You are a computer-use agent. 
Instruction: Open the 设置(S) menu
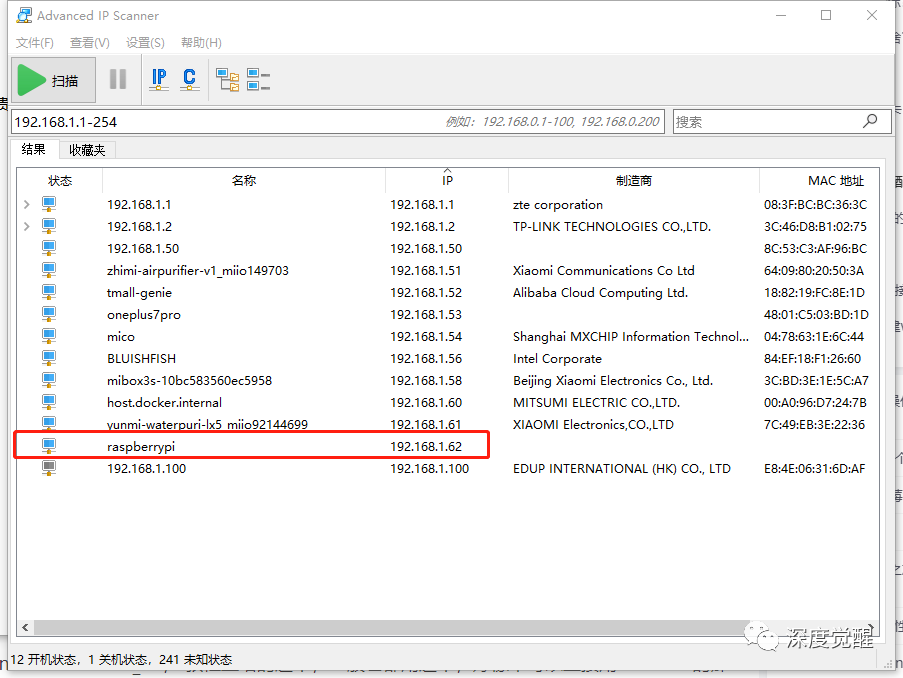[145, 43]
